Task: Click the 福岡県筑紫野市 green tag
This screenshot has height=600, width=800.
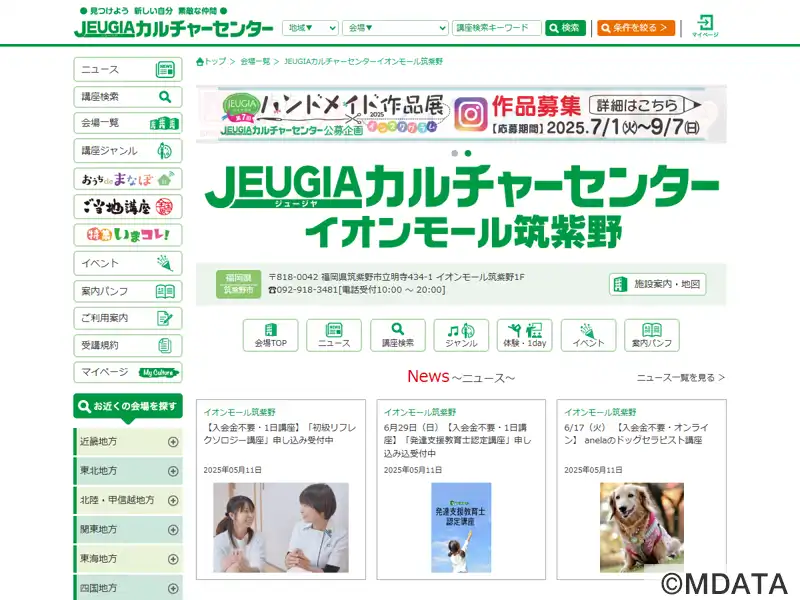Action: [238, 284]
